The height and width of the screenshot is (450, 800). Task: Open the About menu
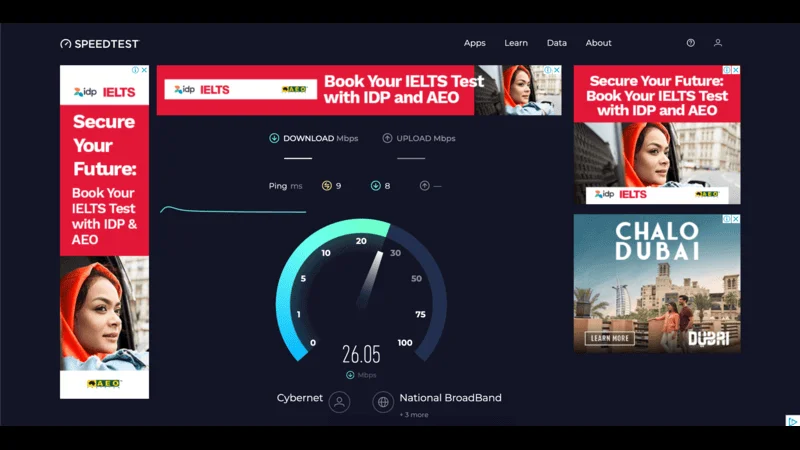pyautogui.click(x=598, y=43)
